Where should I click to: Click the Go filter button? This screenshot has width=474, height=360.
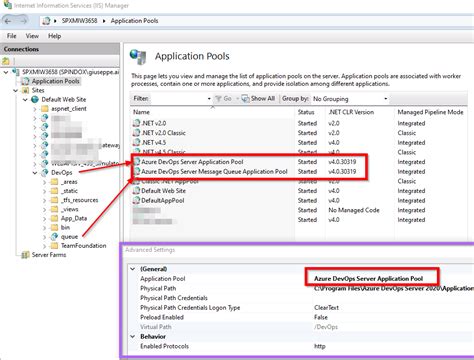click(224, 99)
